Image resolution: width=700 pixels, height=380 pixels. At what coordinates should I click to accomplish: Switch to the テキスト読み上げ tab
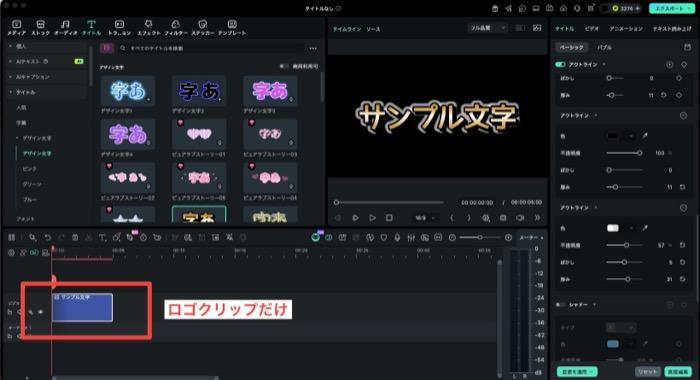click(x=672, y=29)
